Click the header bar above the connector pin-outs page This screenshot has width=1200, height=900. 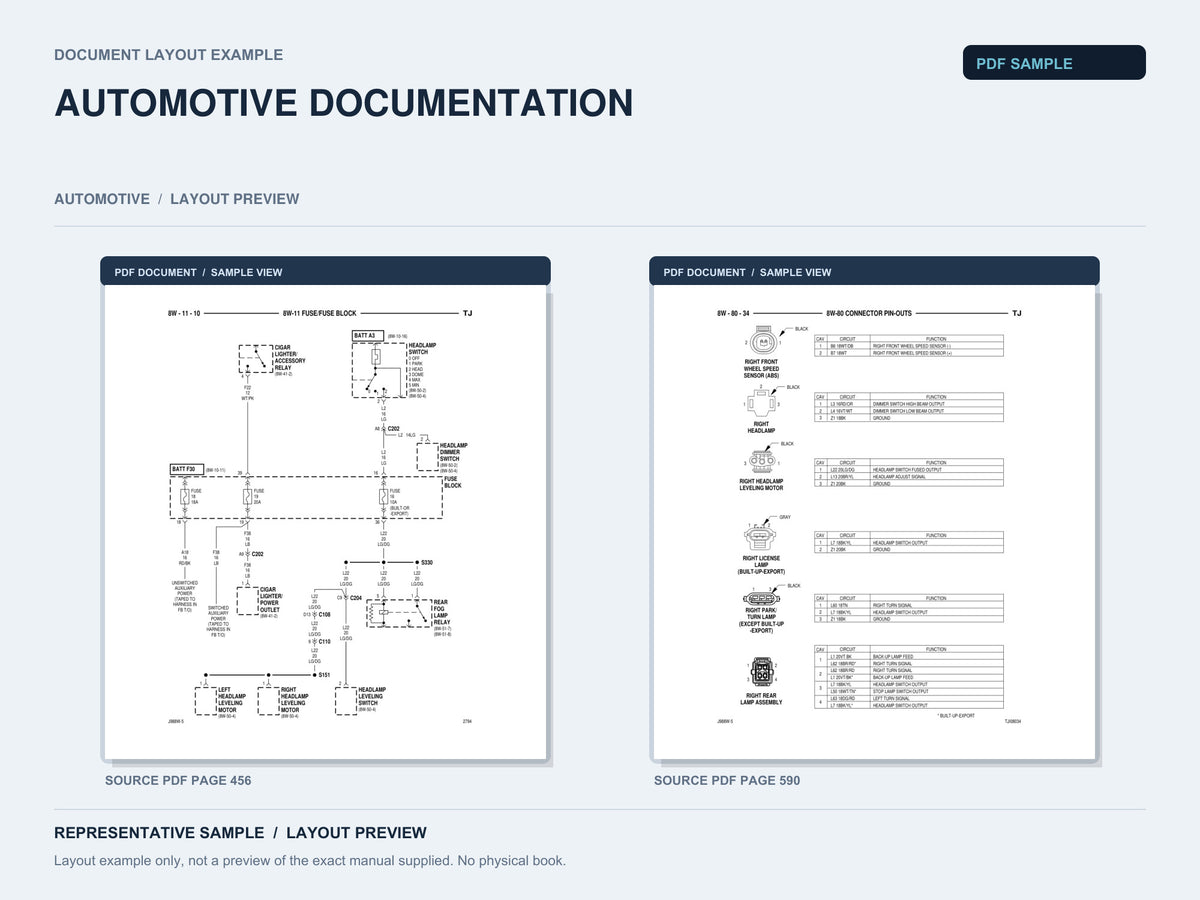point(874,271)
